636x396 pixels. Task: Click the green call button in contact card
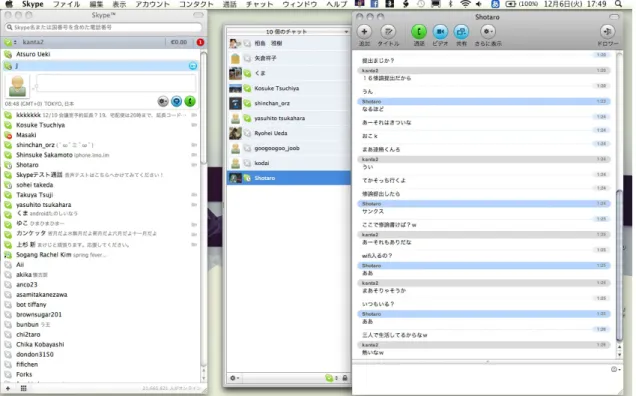[x=190, y=101]
